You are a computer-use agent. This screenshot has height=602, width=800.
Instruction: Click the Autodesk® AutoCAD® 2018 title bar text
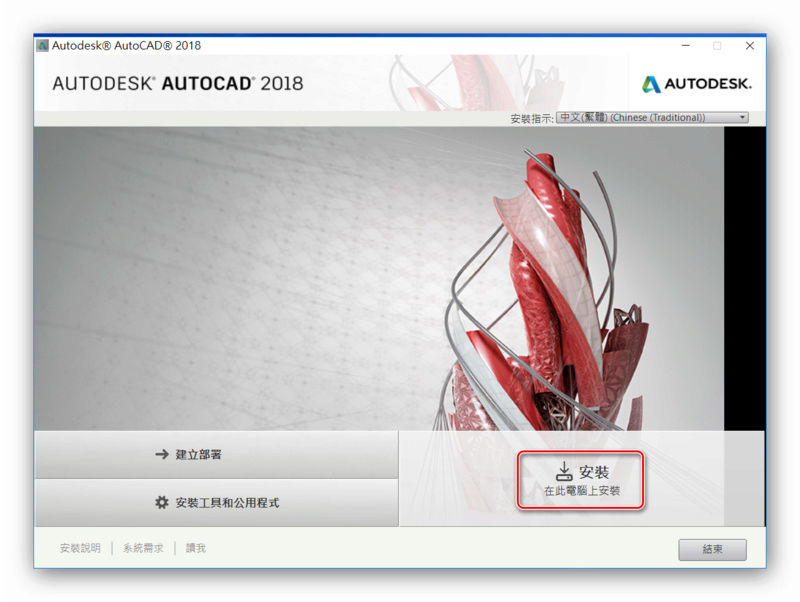(x=126, y=45)
